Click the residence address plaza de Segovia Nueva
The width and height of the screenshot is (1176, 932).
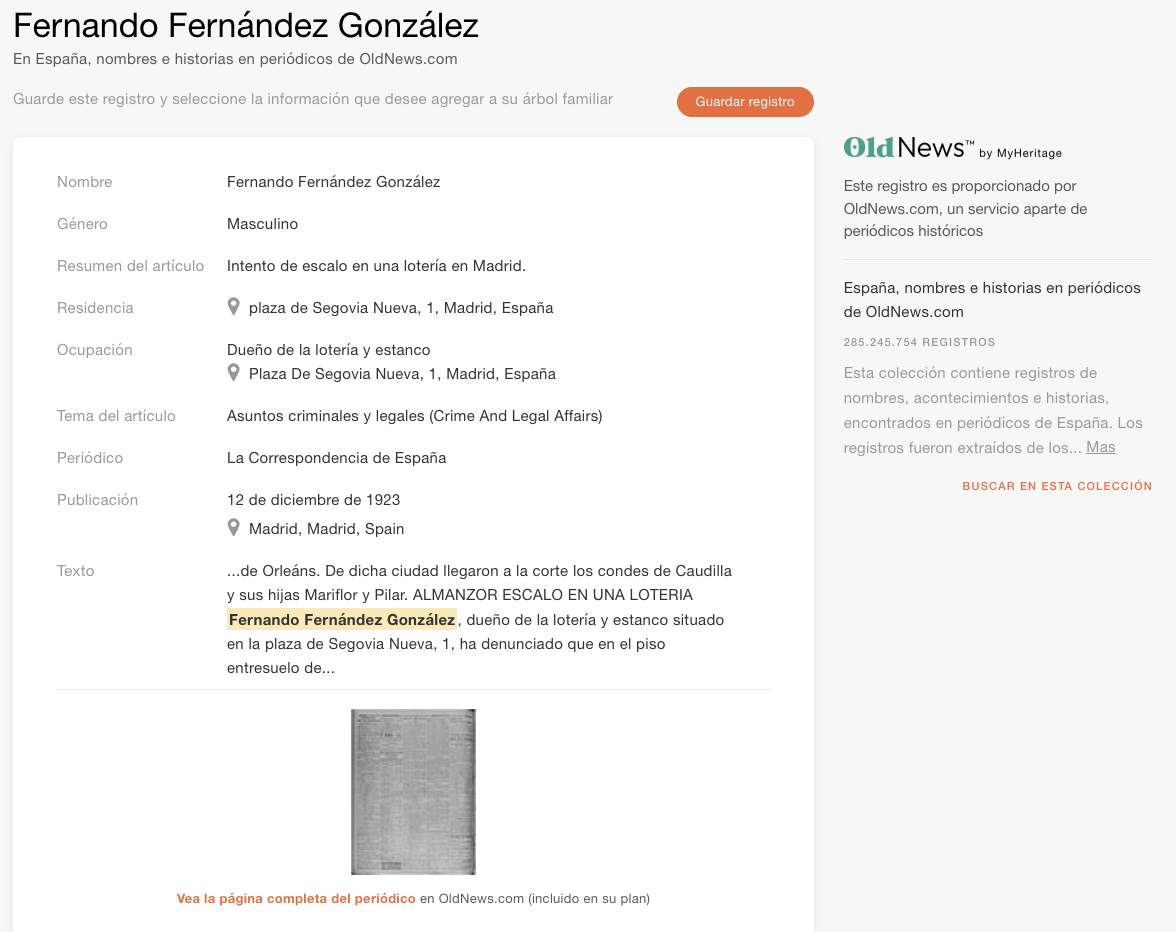click(x=401, y=308)
